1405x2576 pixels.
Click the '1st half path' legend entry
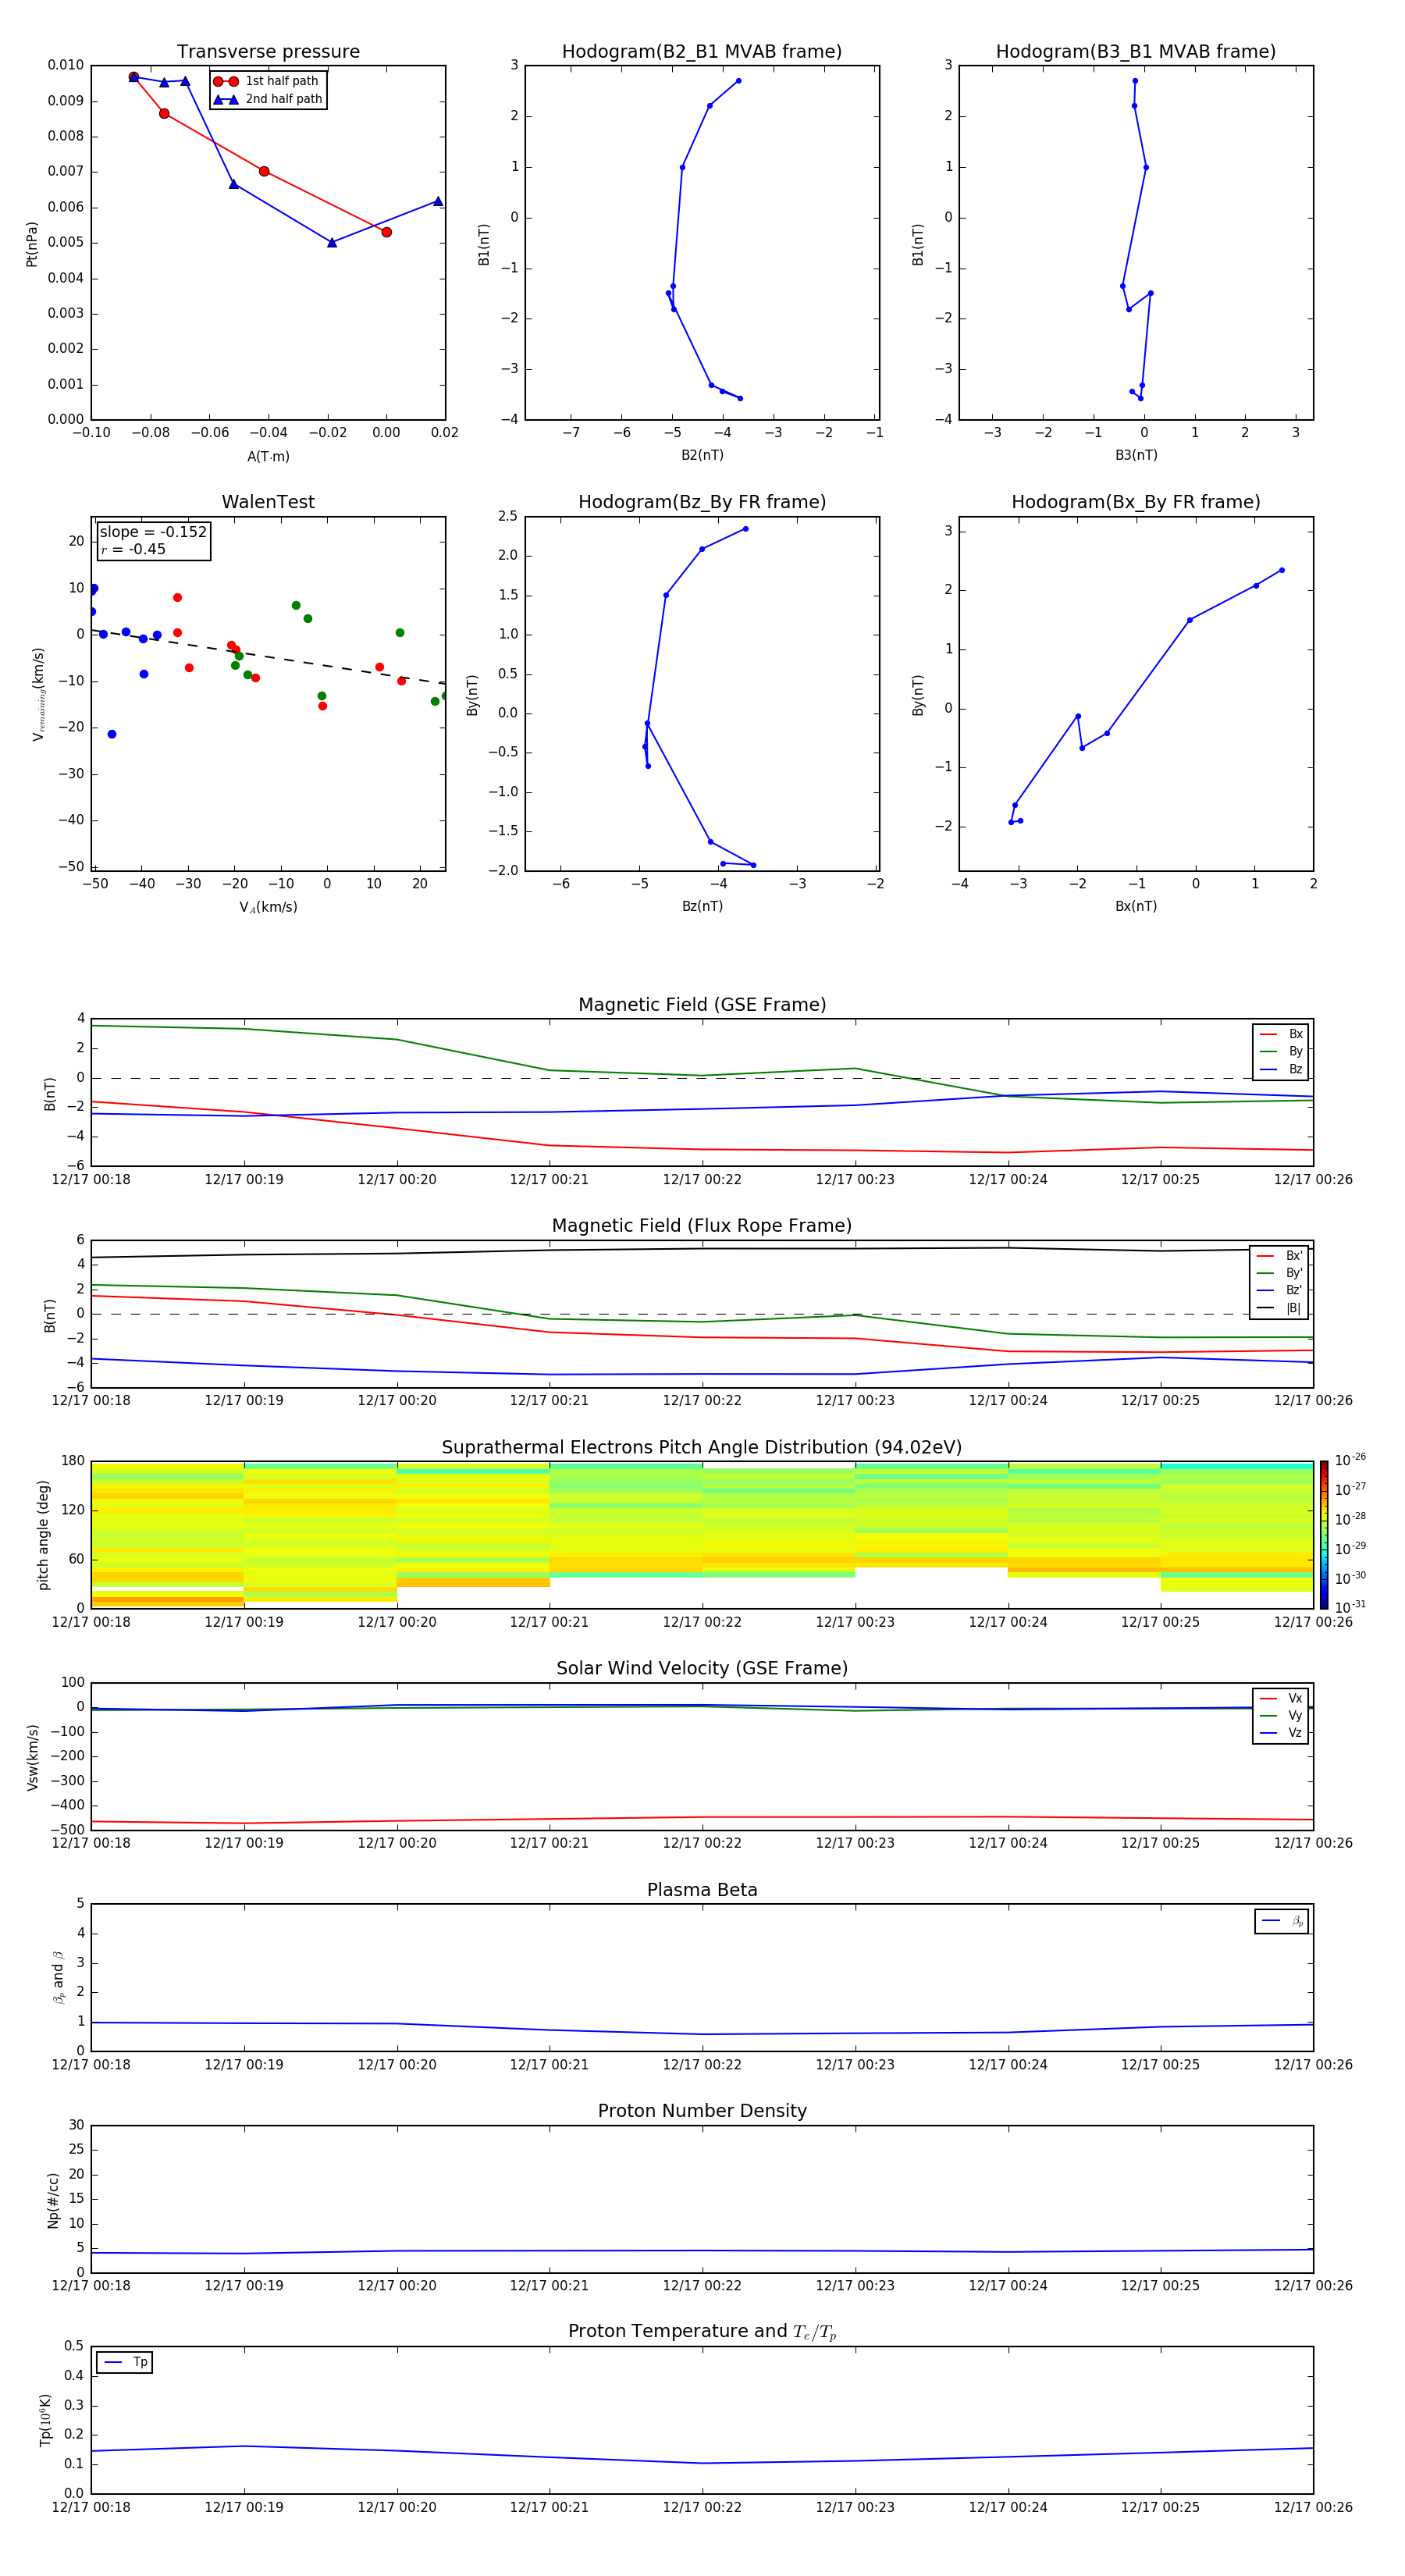[x=266, y=81]
